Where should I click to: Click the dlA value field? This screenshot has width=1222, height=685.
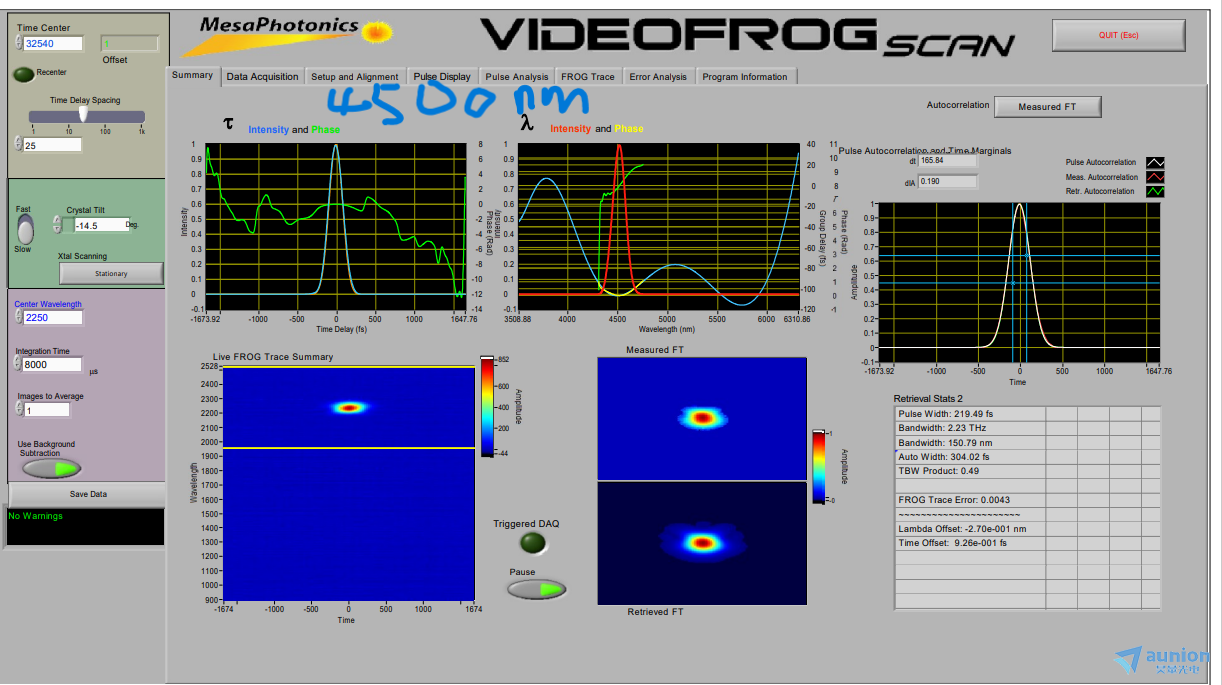(948, 181)
